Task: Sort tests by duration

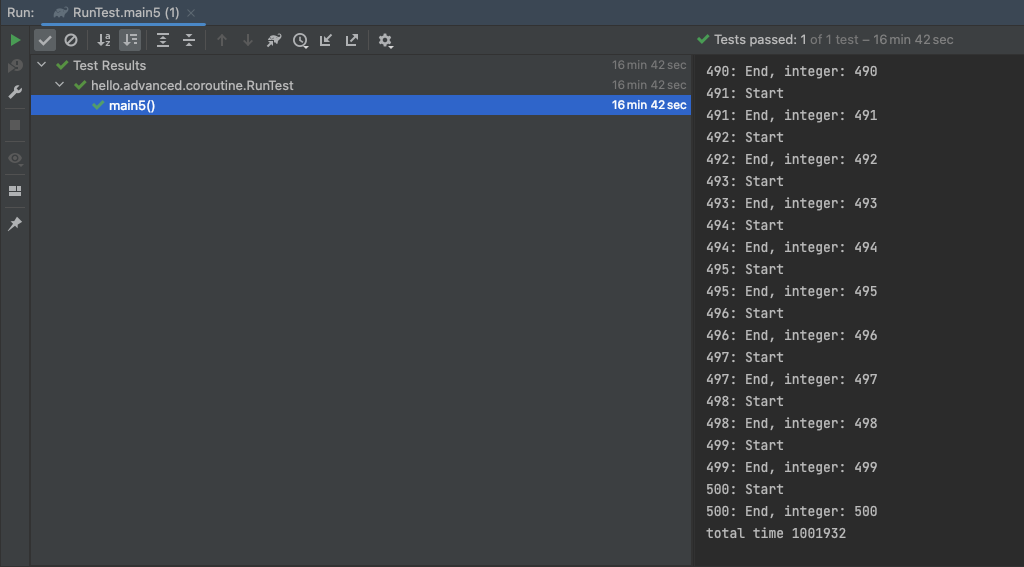Action: [130, 40]
